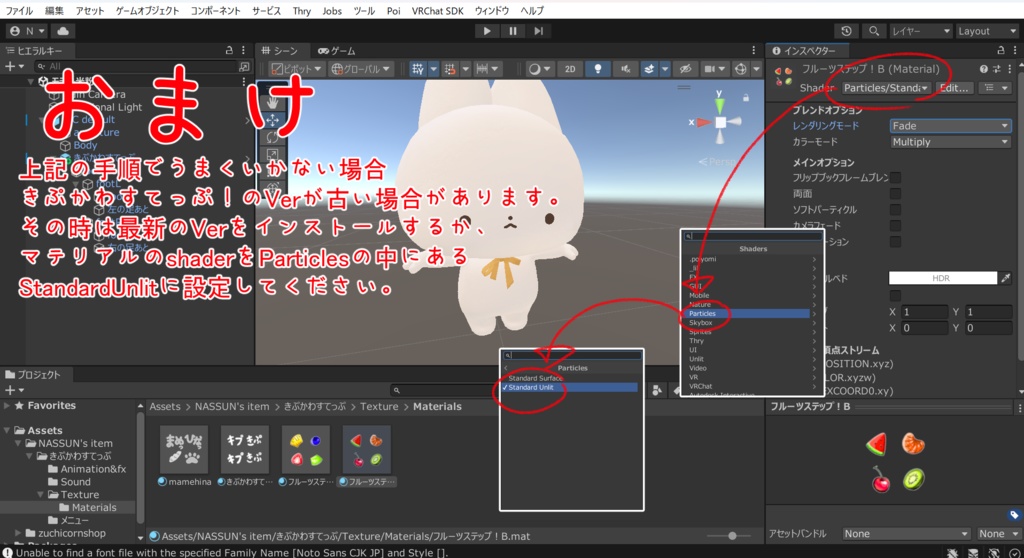Enable the カメラフェード checkbox
This screenshot has height=558, width=1024.
pos(895,225)
